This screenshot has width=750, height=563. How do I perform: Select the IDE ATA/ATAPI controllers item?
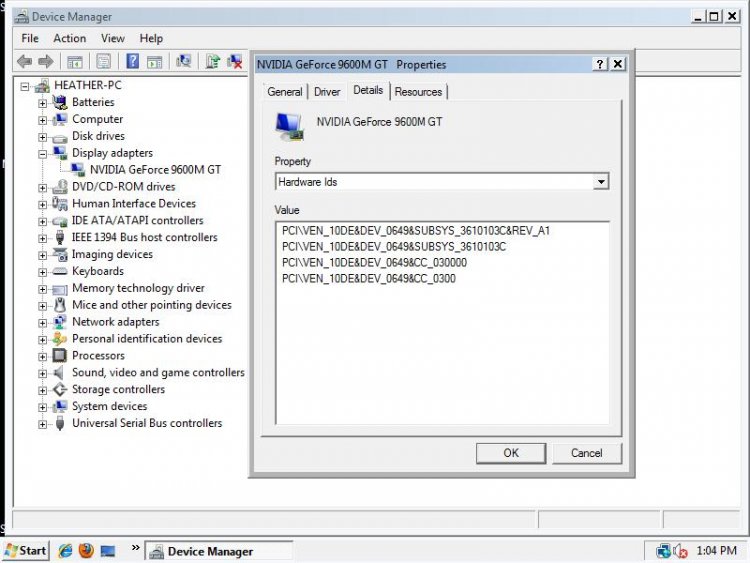point(138,221)
